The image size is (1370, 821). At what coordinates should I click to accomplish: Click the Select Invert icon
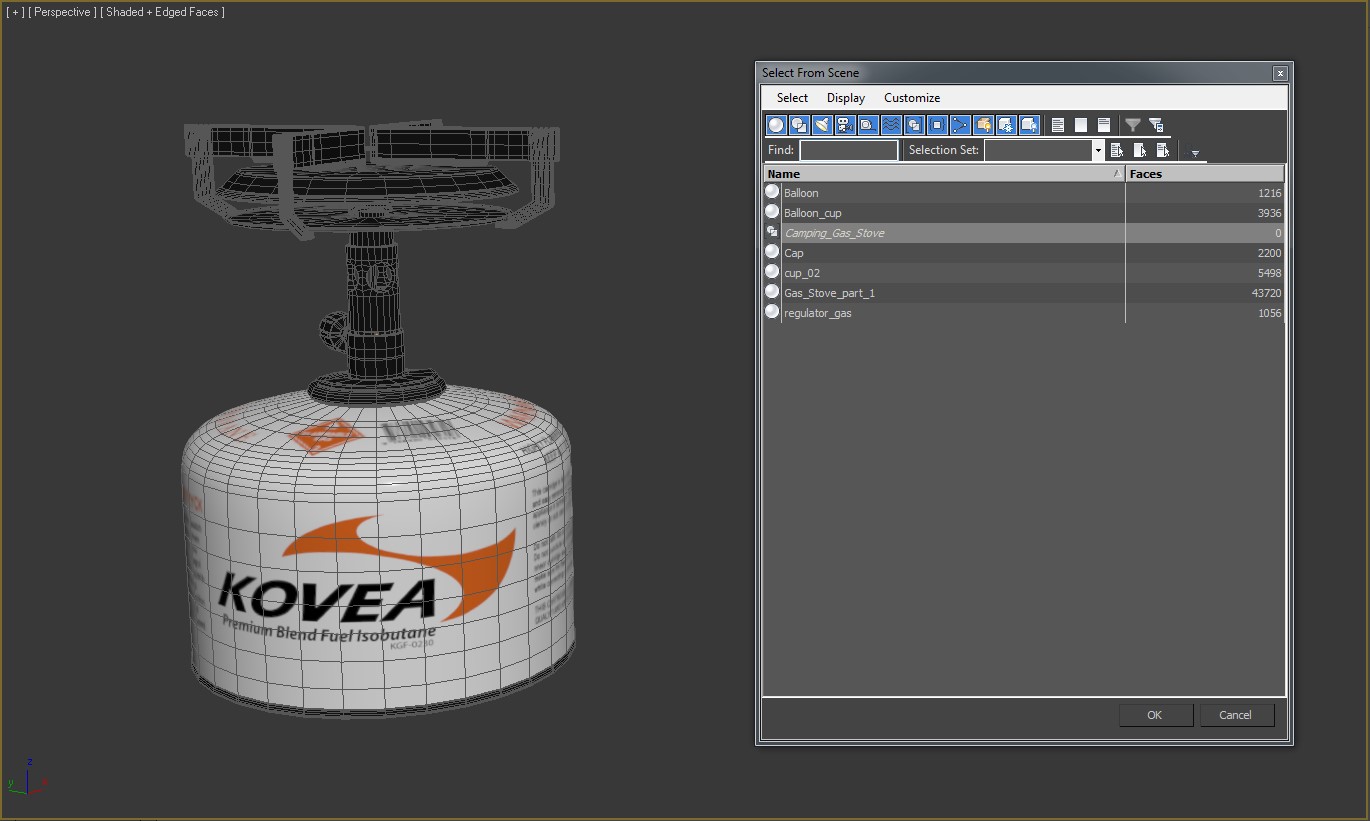pos(1104,125)
